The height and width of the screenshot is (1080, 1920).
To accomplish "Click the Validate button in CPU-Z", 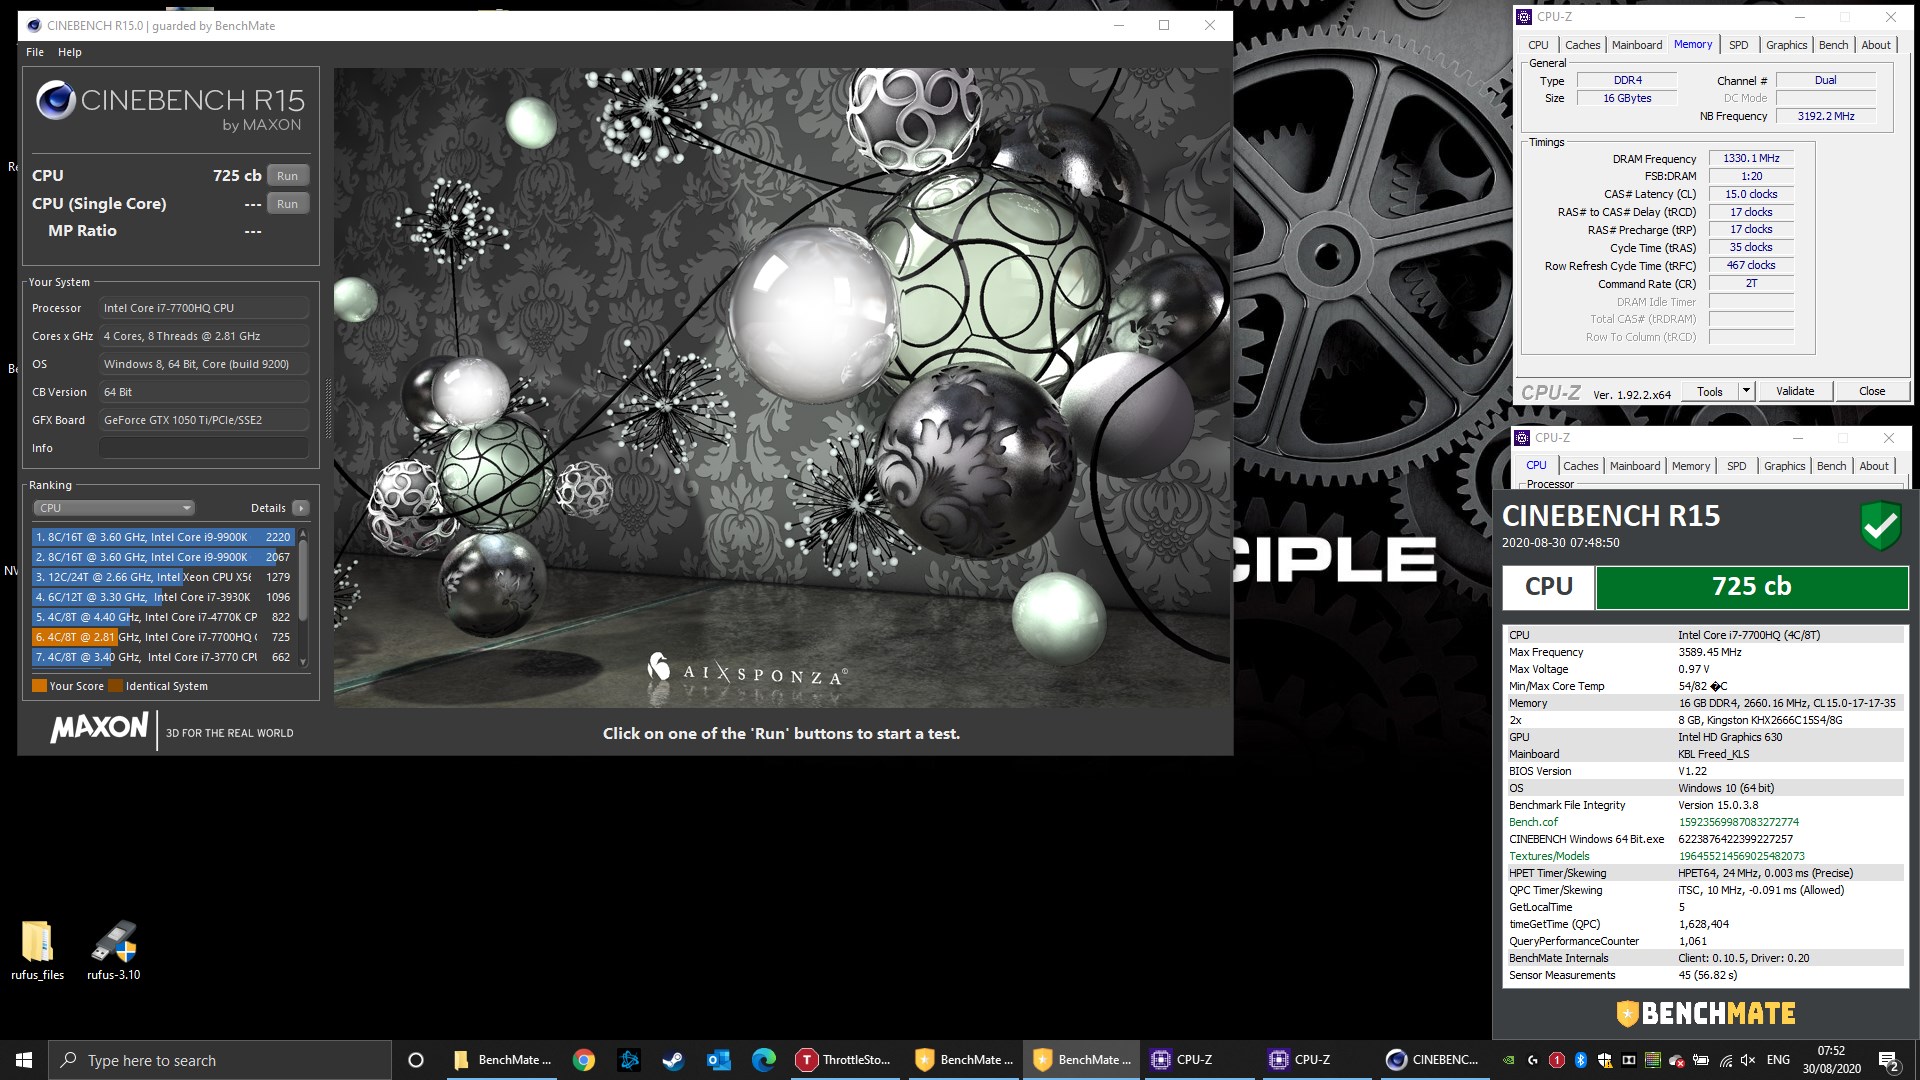I will click(x=1795, y=392).
